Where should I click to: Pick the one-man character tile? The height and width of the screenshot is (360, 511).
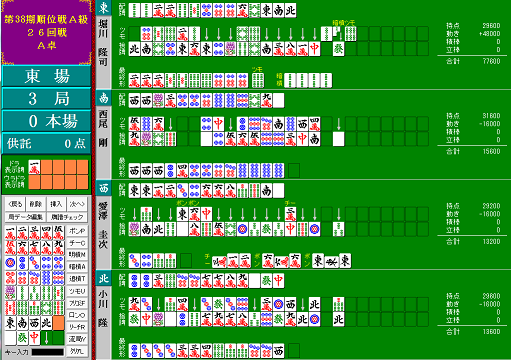point(10,233)
